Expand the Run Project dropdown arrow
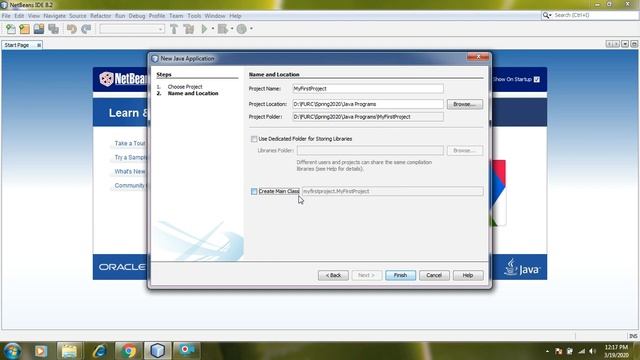 [213, 29]
